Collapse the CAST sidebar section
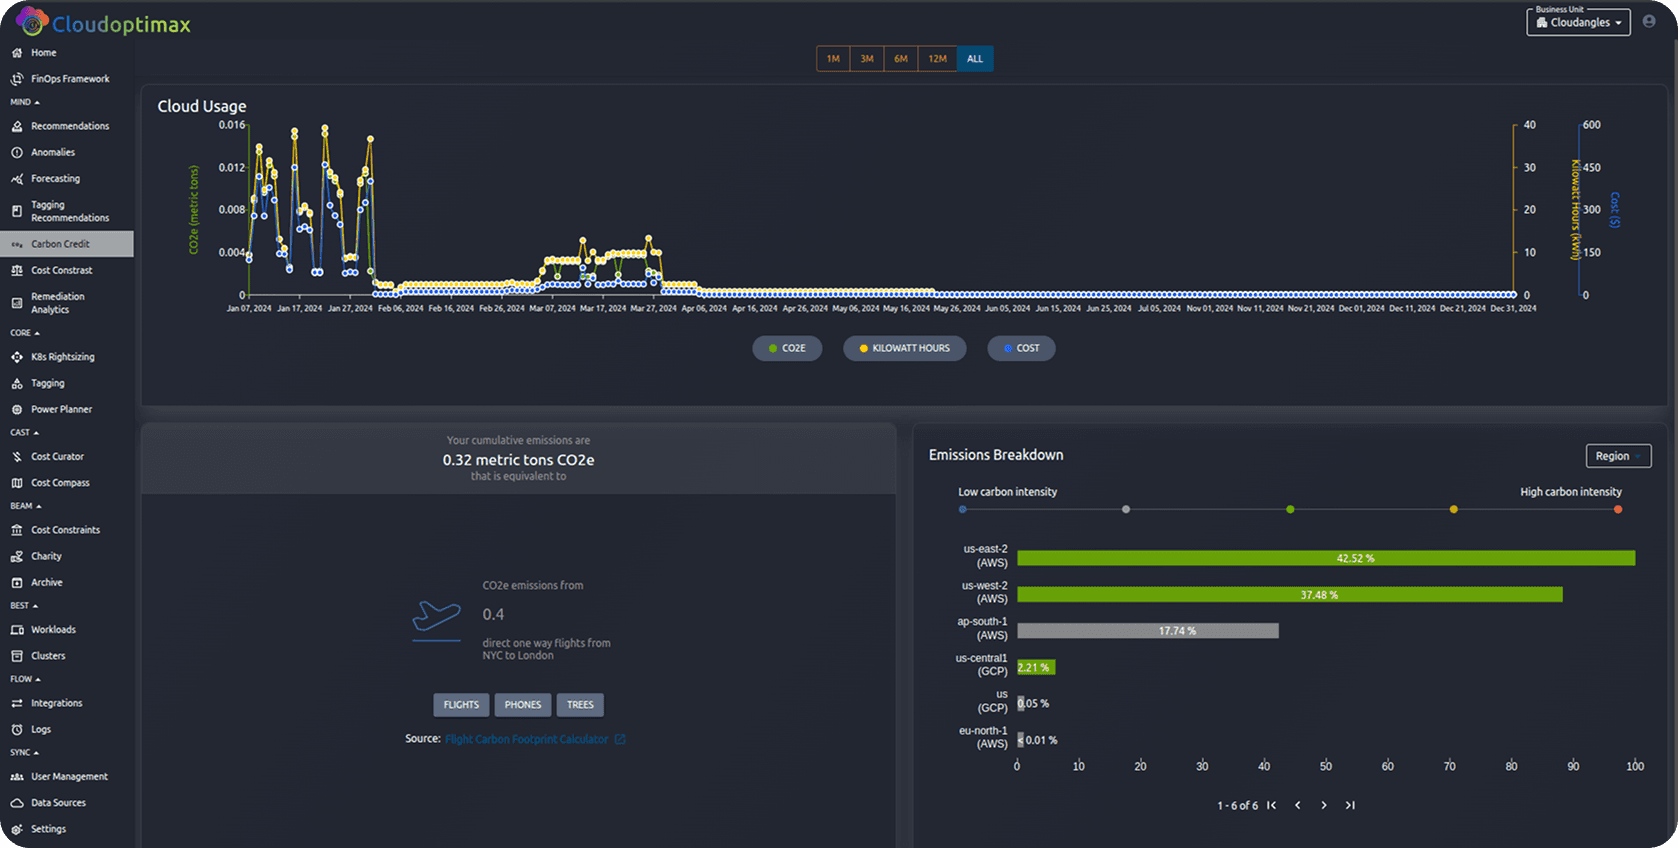Viewport: 1678px width, 848px height. (x=25, y=433)
